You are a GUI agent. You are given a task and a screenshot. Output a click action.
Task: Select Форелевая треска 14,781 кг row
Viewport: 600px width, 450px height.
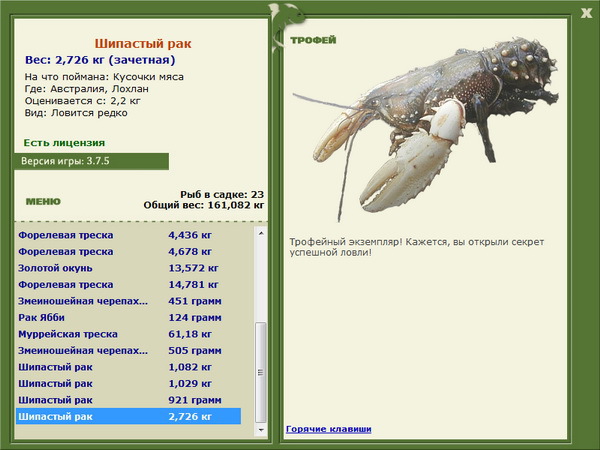[x=128, y=284]
